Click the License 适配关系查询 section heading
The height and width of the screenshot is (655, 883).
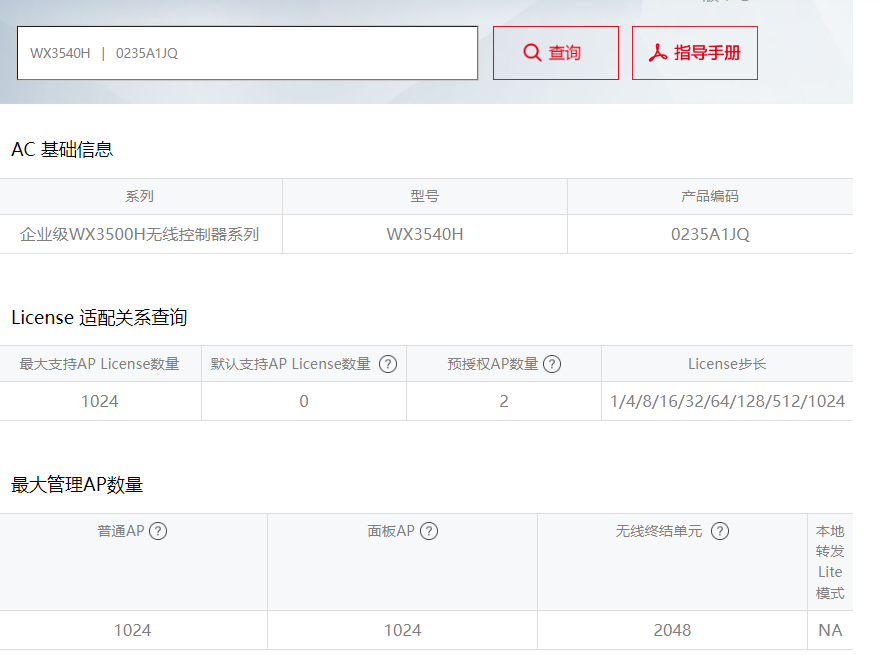coord(99,318)
